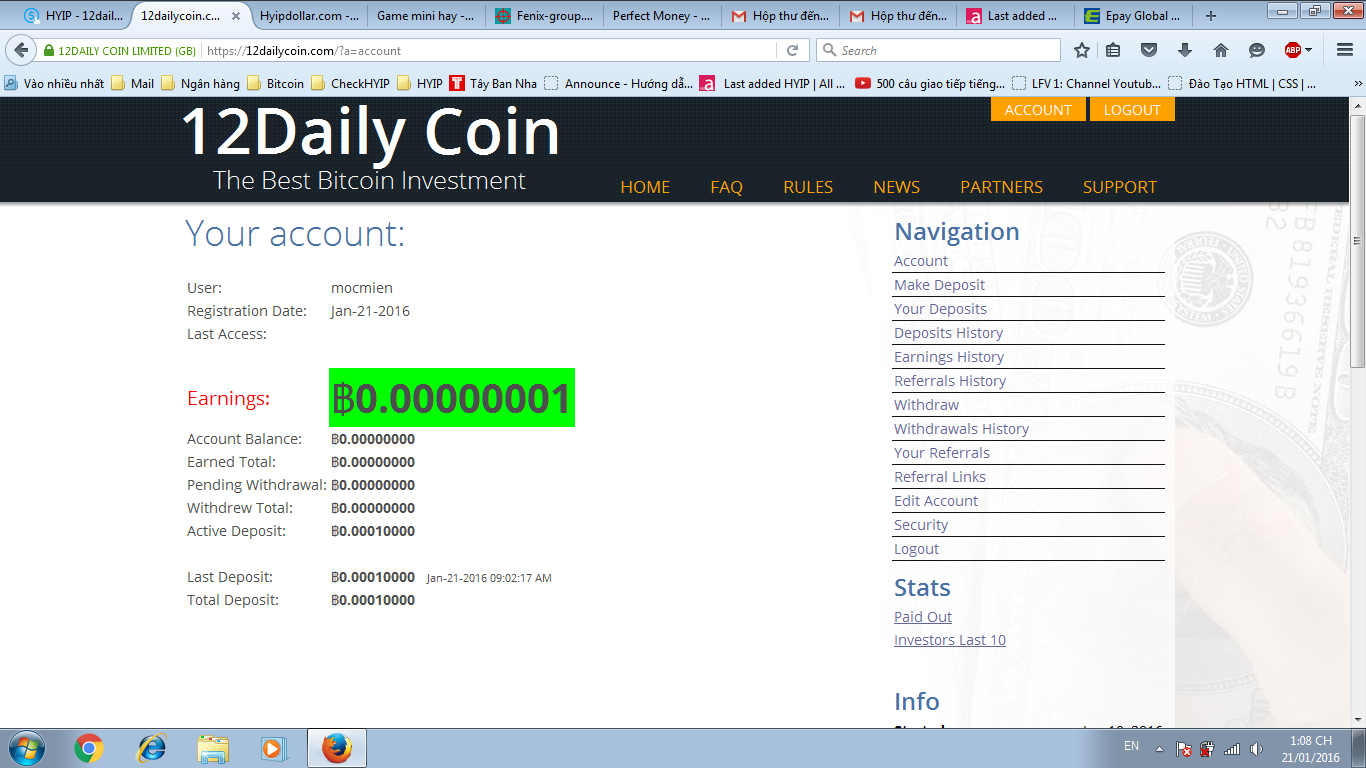The width and height of the screenshot is (1366, 768).
Task: Launch Internet Explorer from the taskbar
Action: pos(151,748)
